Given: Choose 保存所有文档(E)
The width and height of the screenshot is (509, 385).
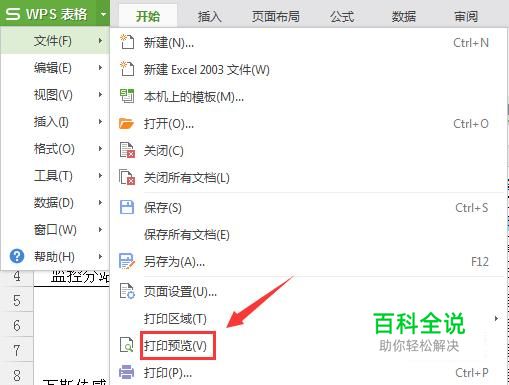Looking at the screenshot, I should (x=307, y=235).
